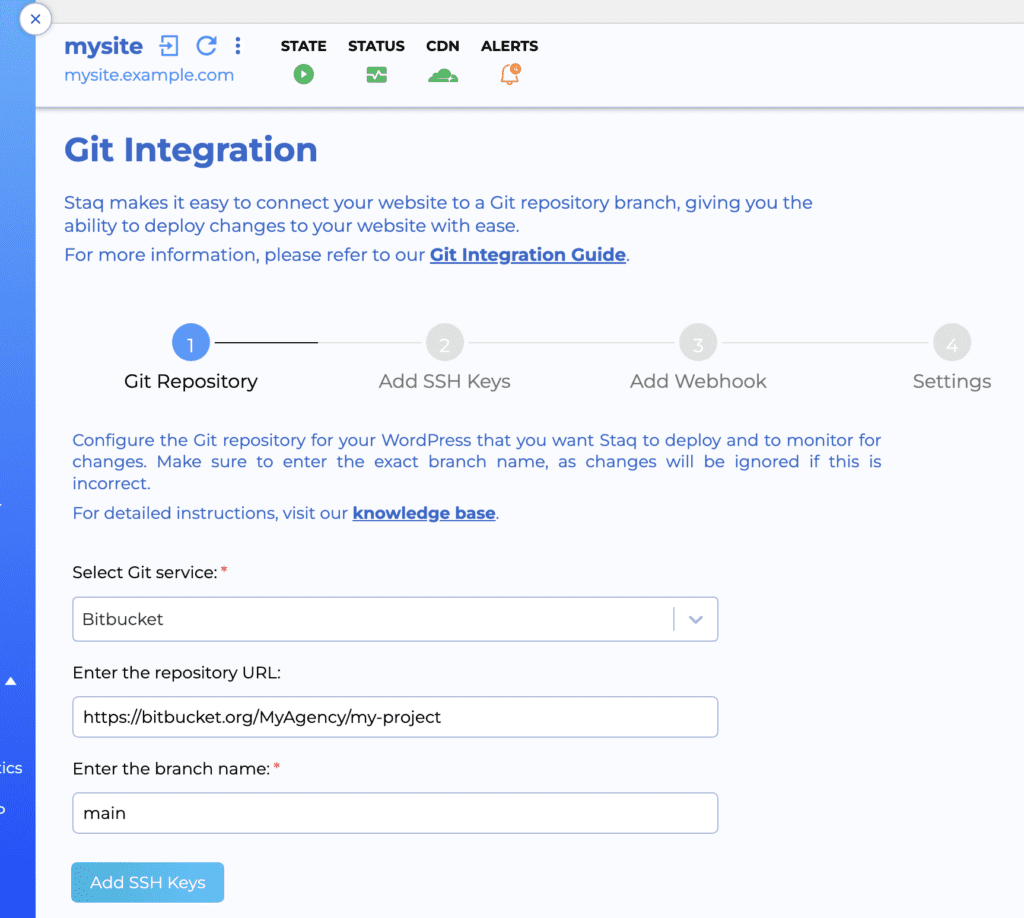Open the orange Alerts bell icon
The image size is (1024, 918).
click(x=510, y=74)
